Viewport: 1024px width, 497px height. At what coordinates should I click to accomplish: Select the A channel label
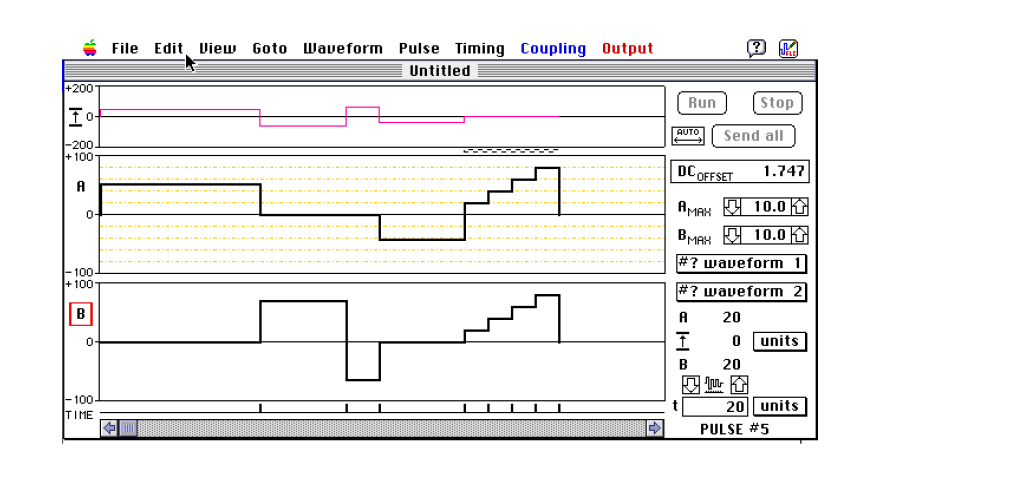[x=81, y=187]
